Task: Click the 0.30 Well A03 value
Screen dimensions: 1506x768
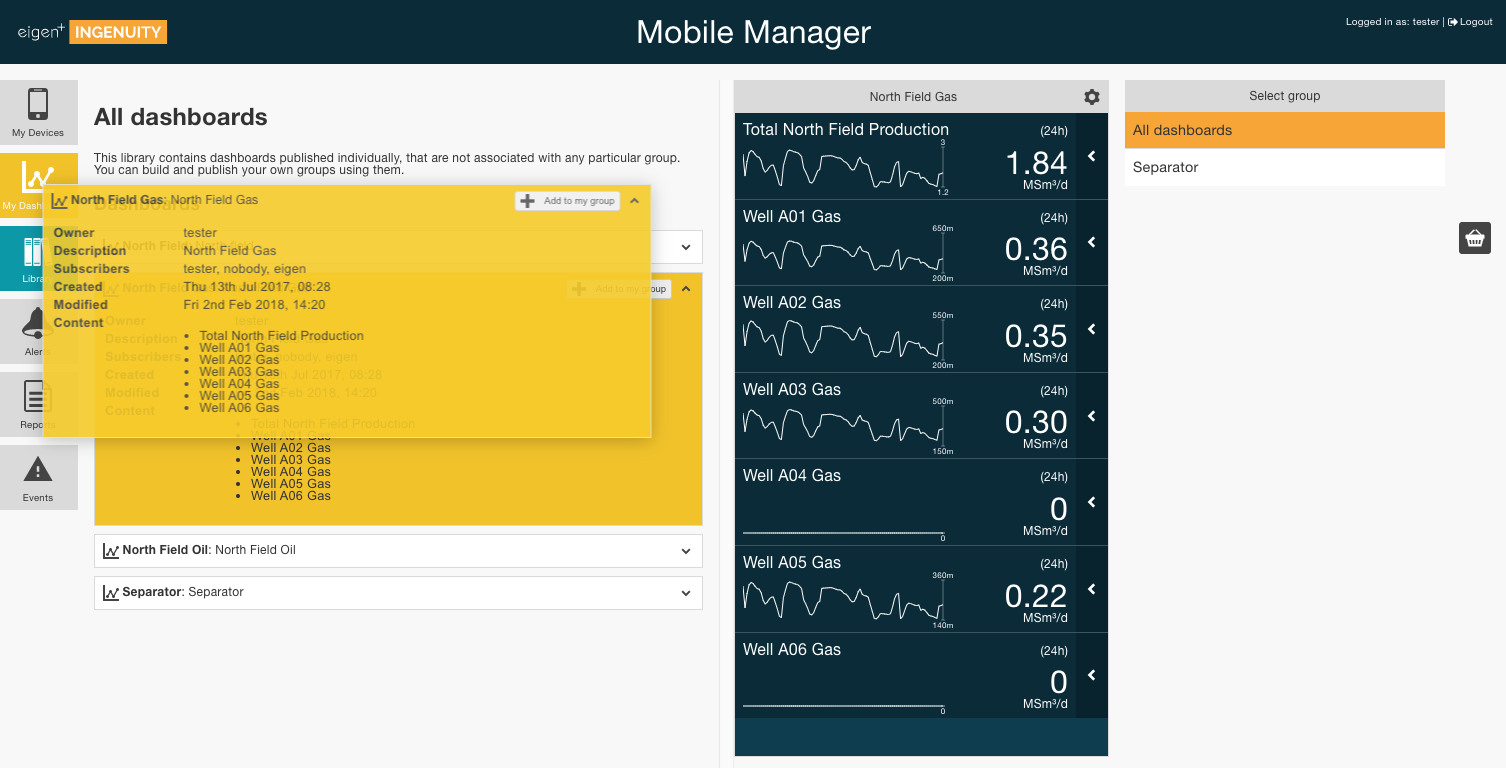Action: click(1036, 422)
